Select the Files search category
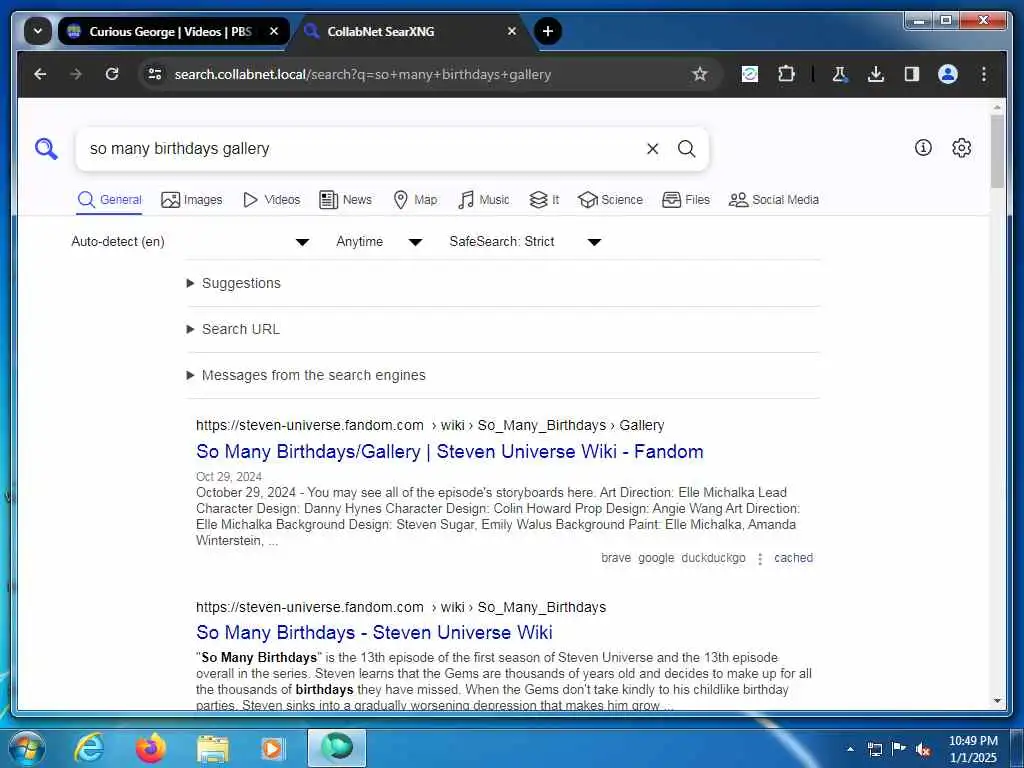1024x768 pixels. [x=686, y=200]
